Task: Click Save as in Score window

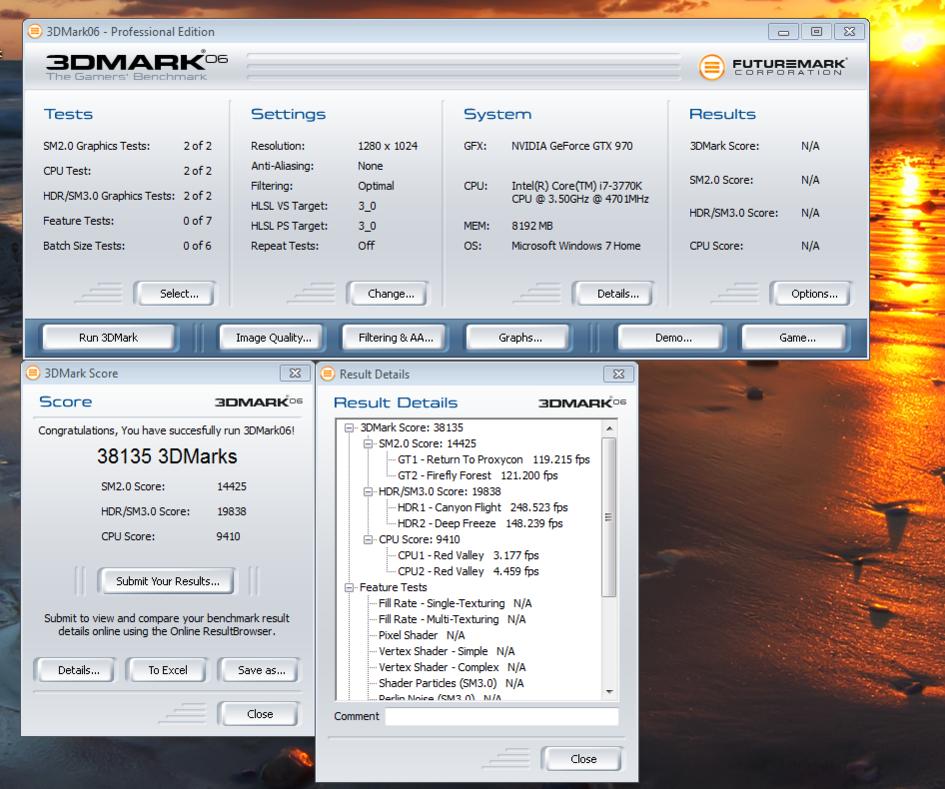Action: tap(259, 670)
